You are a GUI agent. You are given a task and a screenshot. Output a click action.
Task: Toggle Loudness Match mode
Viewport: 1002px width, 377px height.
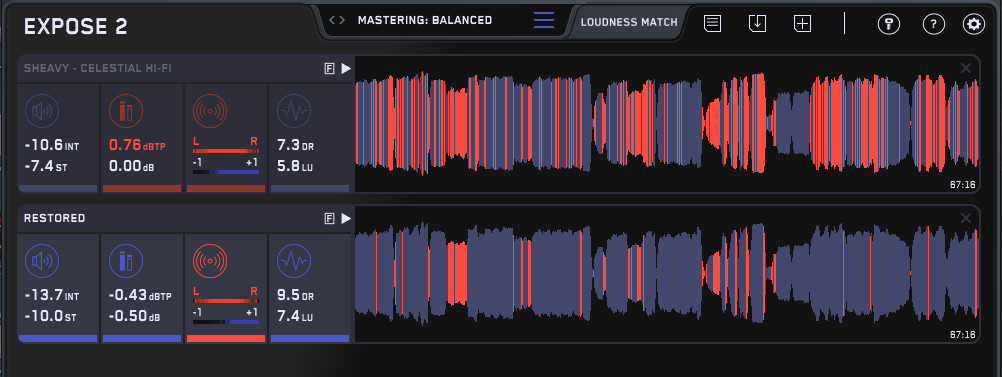tap(629, 22)
